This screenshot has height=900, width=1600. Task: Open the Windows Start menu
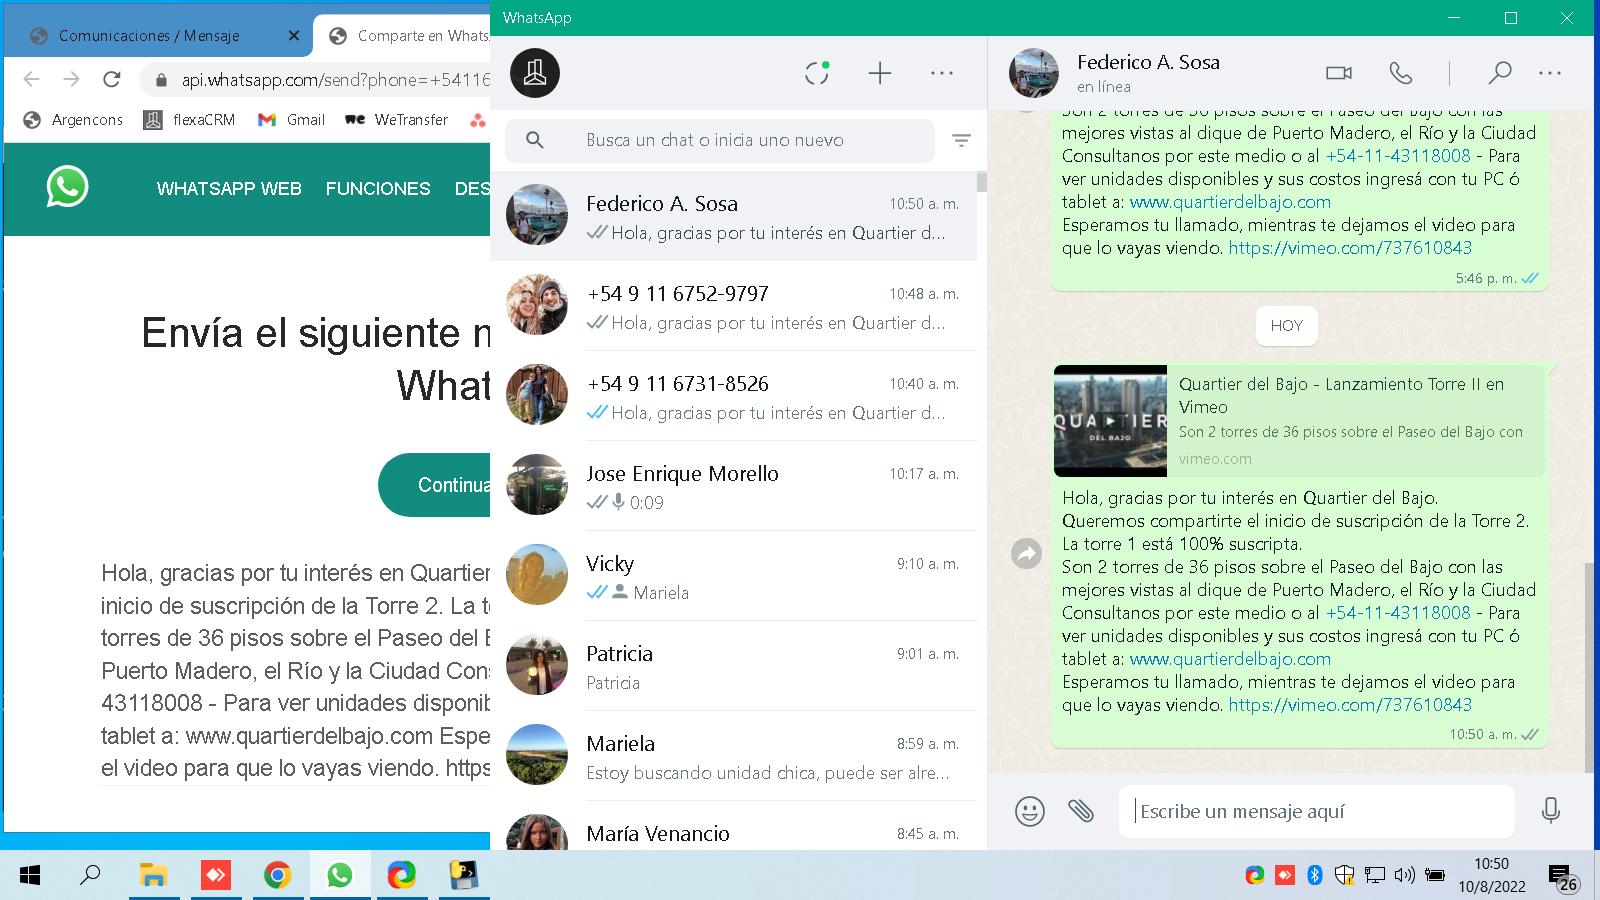click(30, 876)
